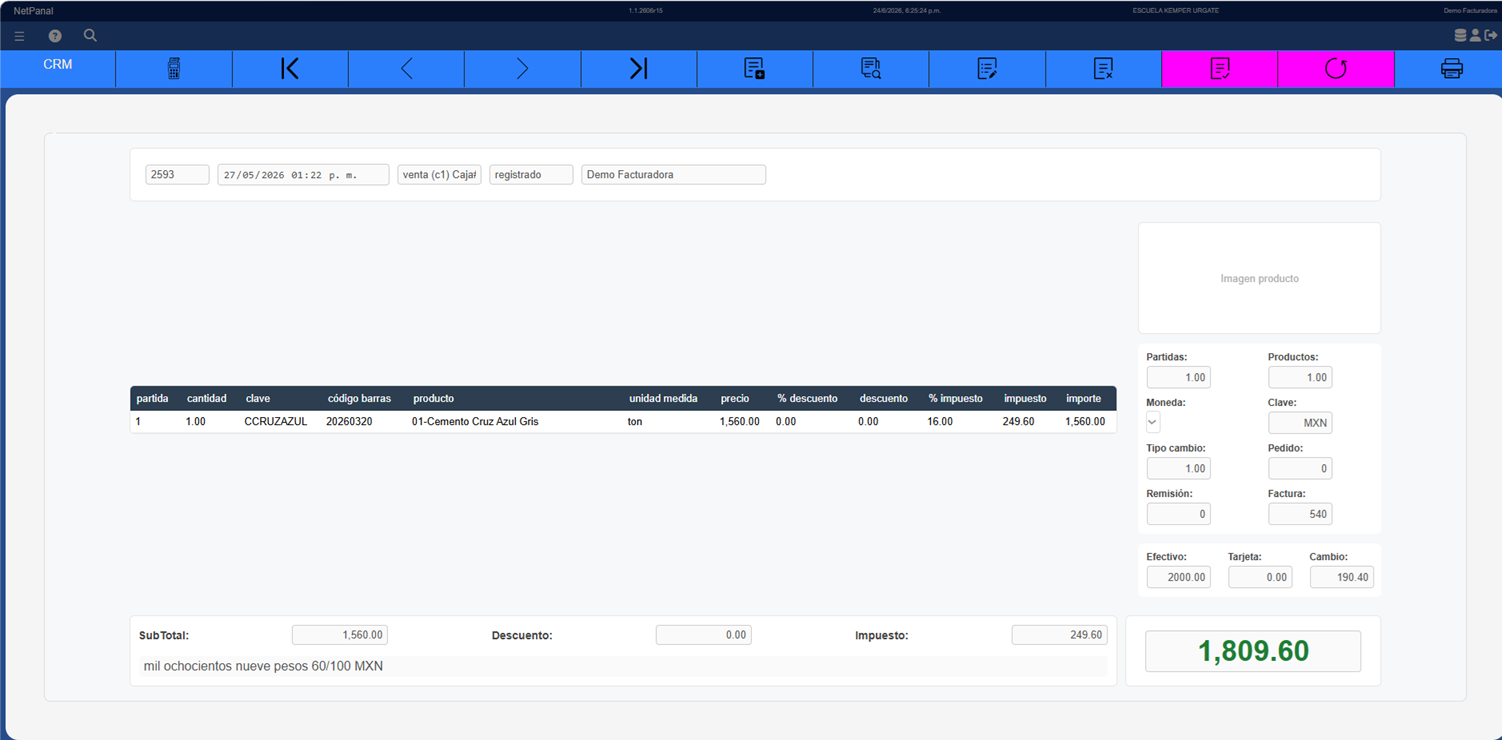The width and height of the screenshot is (1502, 740).
Task: Click the Efectivo field showing 2000.00
Action: click(1178, 577)
